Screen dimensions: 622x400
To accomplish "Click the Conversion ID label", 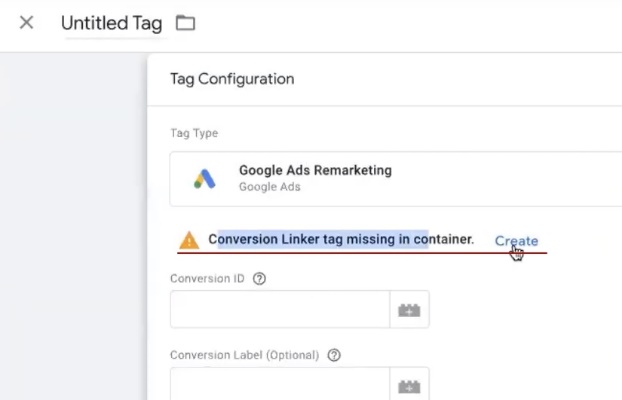I will pyautogui.click(x=207, y=279).
